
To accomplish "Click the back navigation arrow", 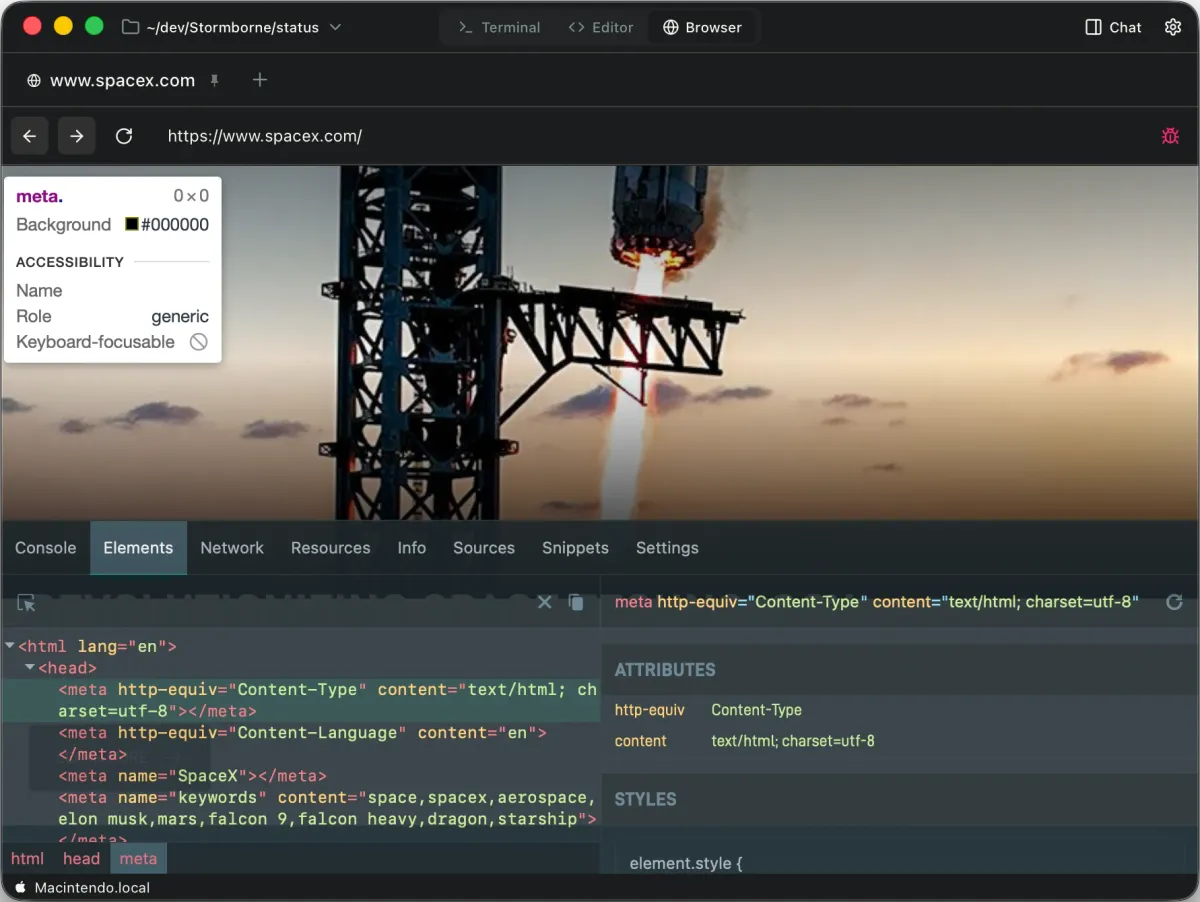I will point(29,135).
